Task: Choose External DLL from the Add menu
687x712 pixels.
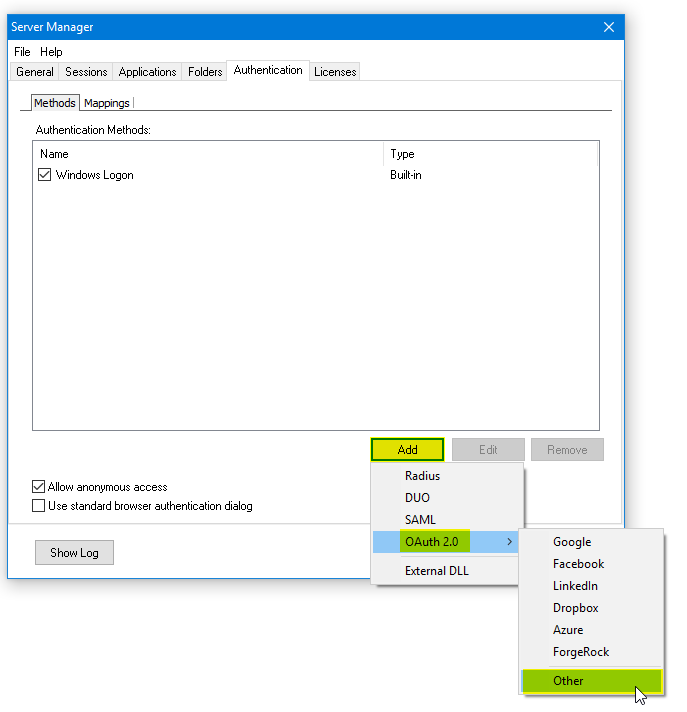Action: 445,571
